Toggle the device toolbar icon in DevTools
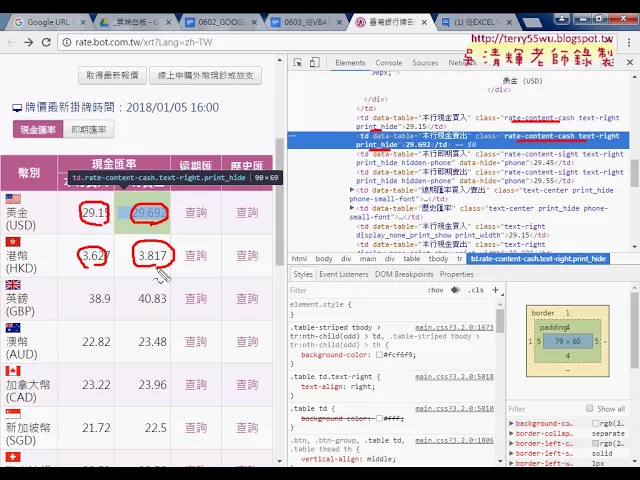Screen dimensions: 640x480 (x=314, y=62)
